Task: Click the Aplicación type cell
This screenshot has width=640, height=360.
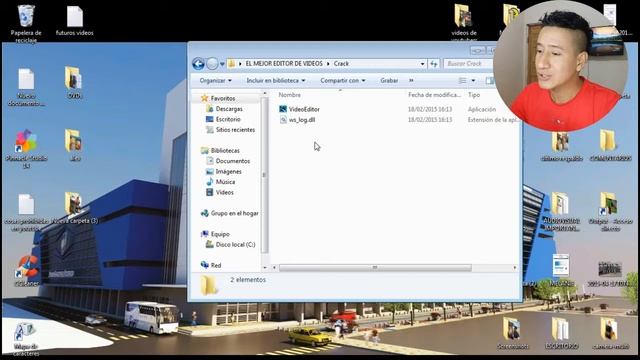Action: (x=482, y=109)
